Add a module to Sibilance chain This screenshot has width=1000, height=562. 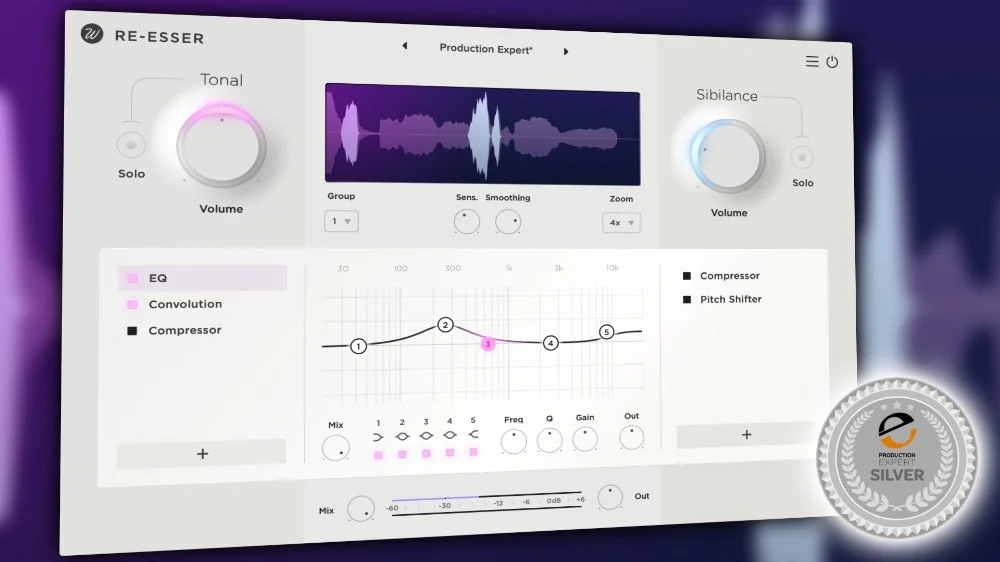pos(746,434)
